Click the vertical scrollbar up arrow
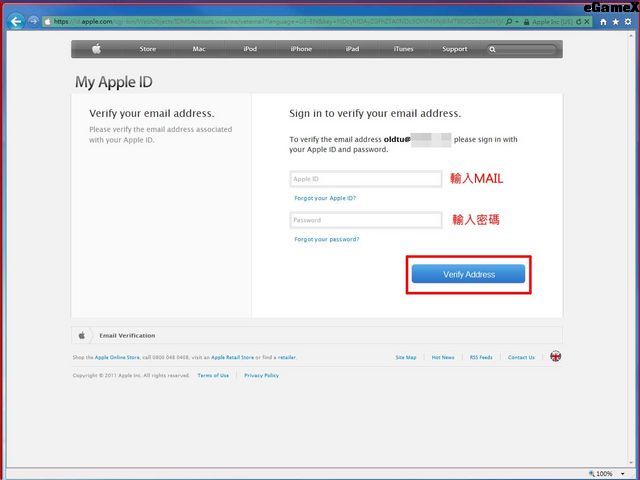The image size is (640, 480). click(631, 35)
